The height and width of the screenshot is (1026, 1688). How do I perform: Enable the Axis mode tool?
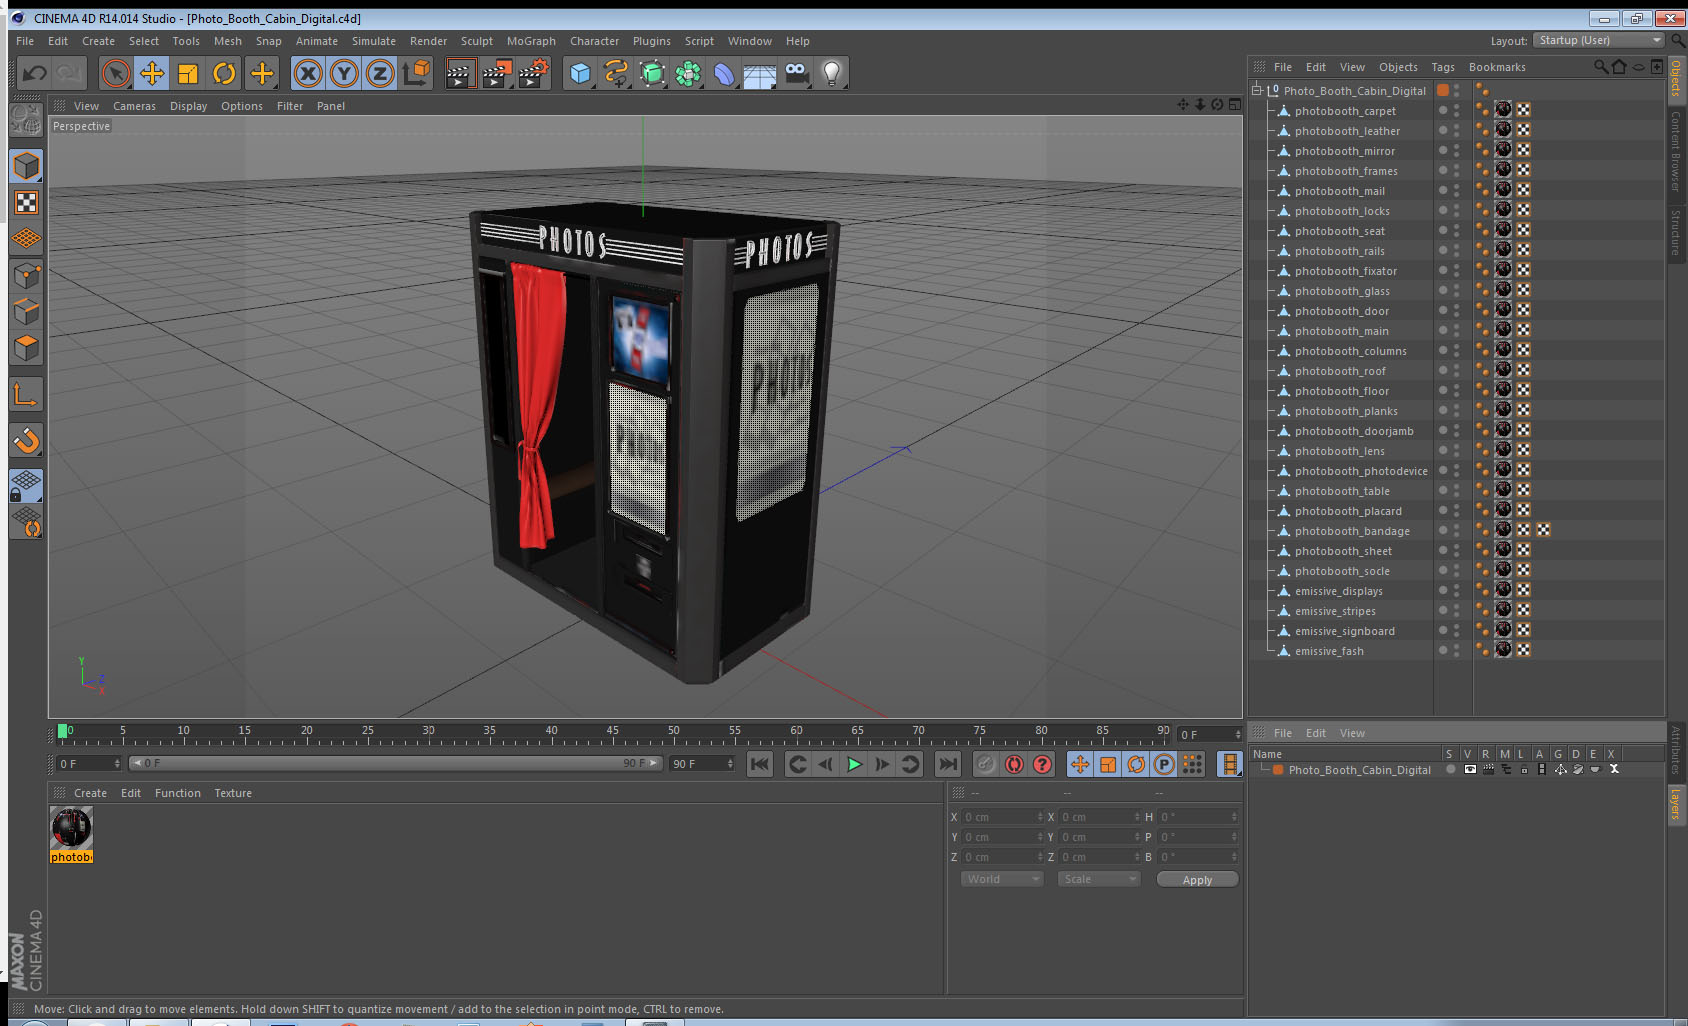pyautogui.click(x=26, y=395)
